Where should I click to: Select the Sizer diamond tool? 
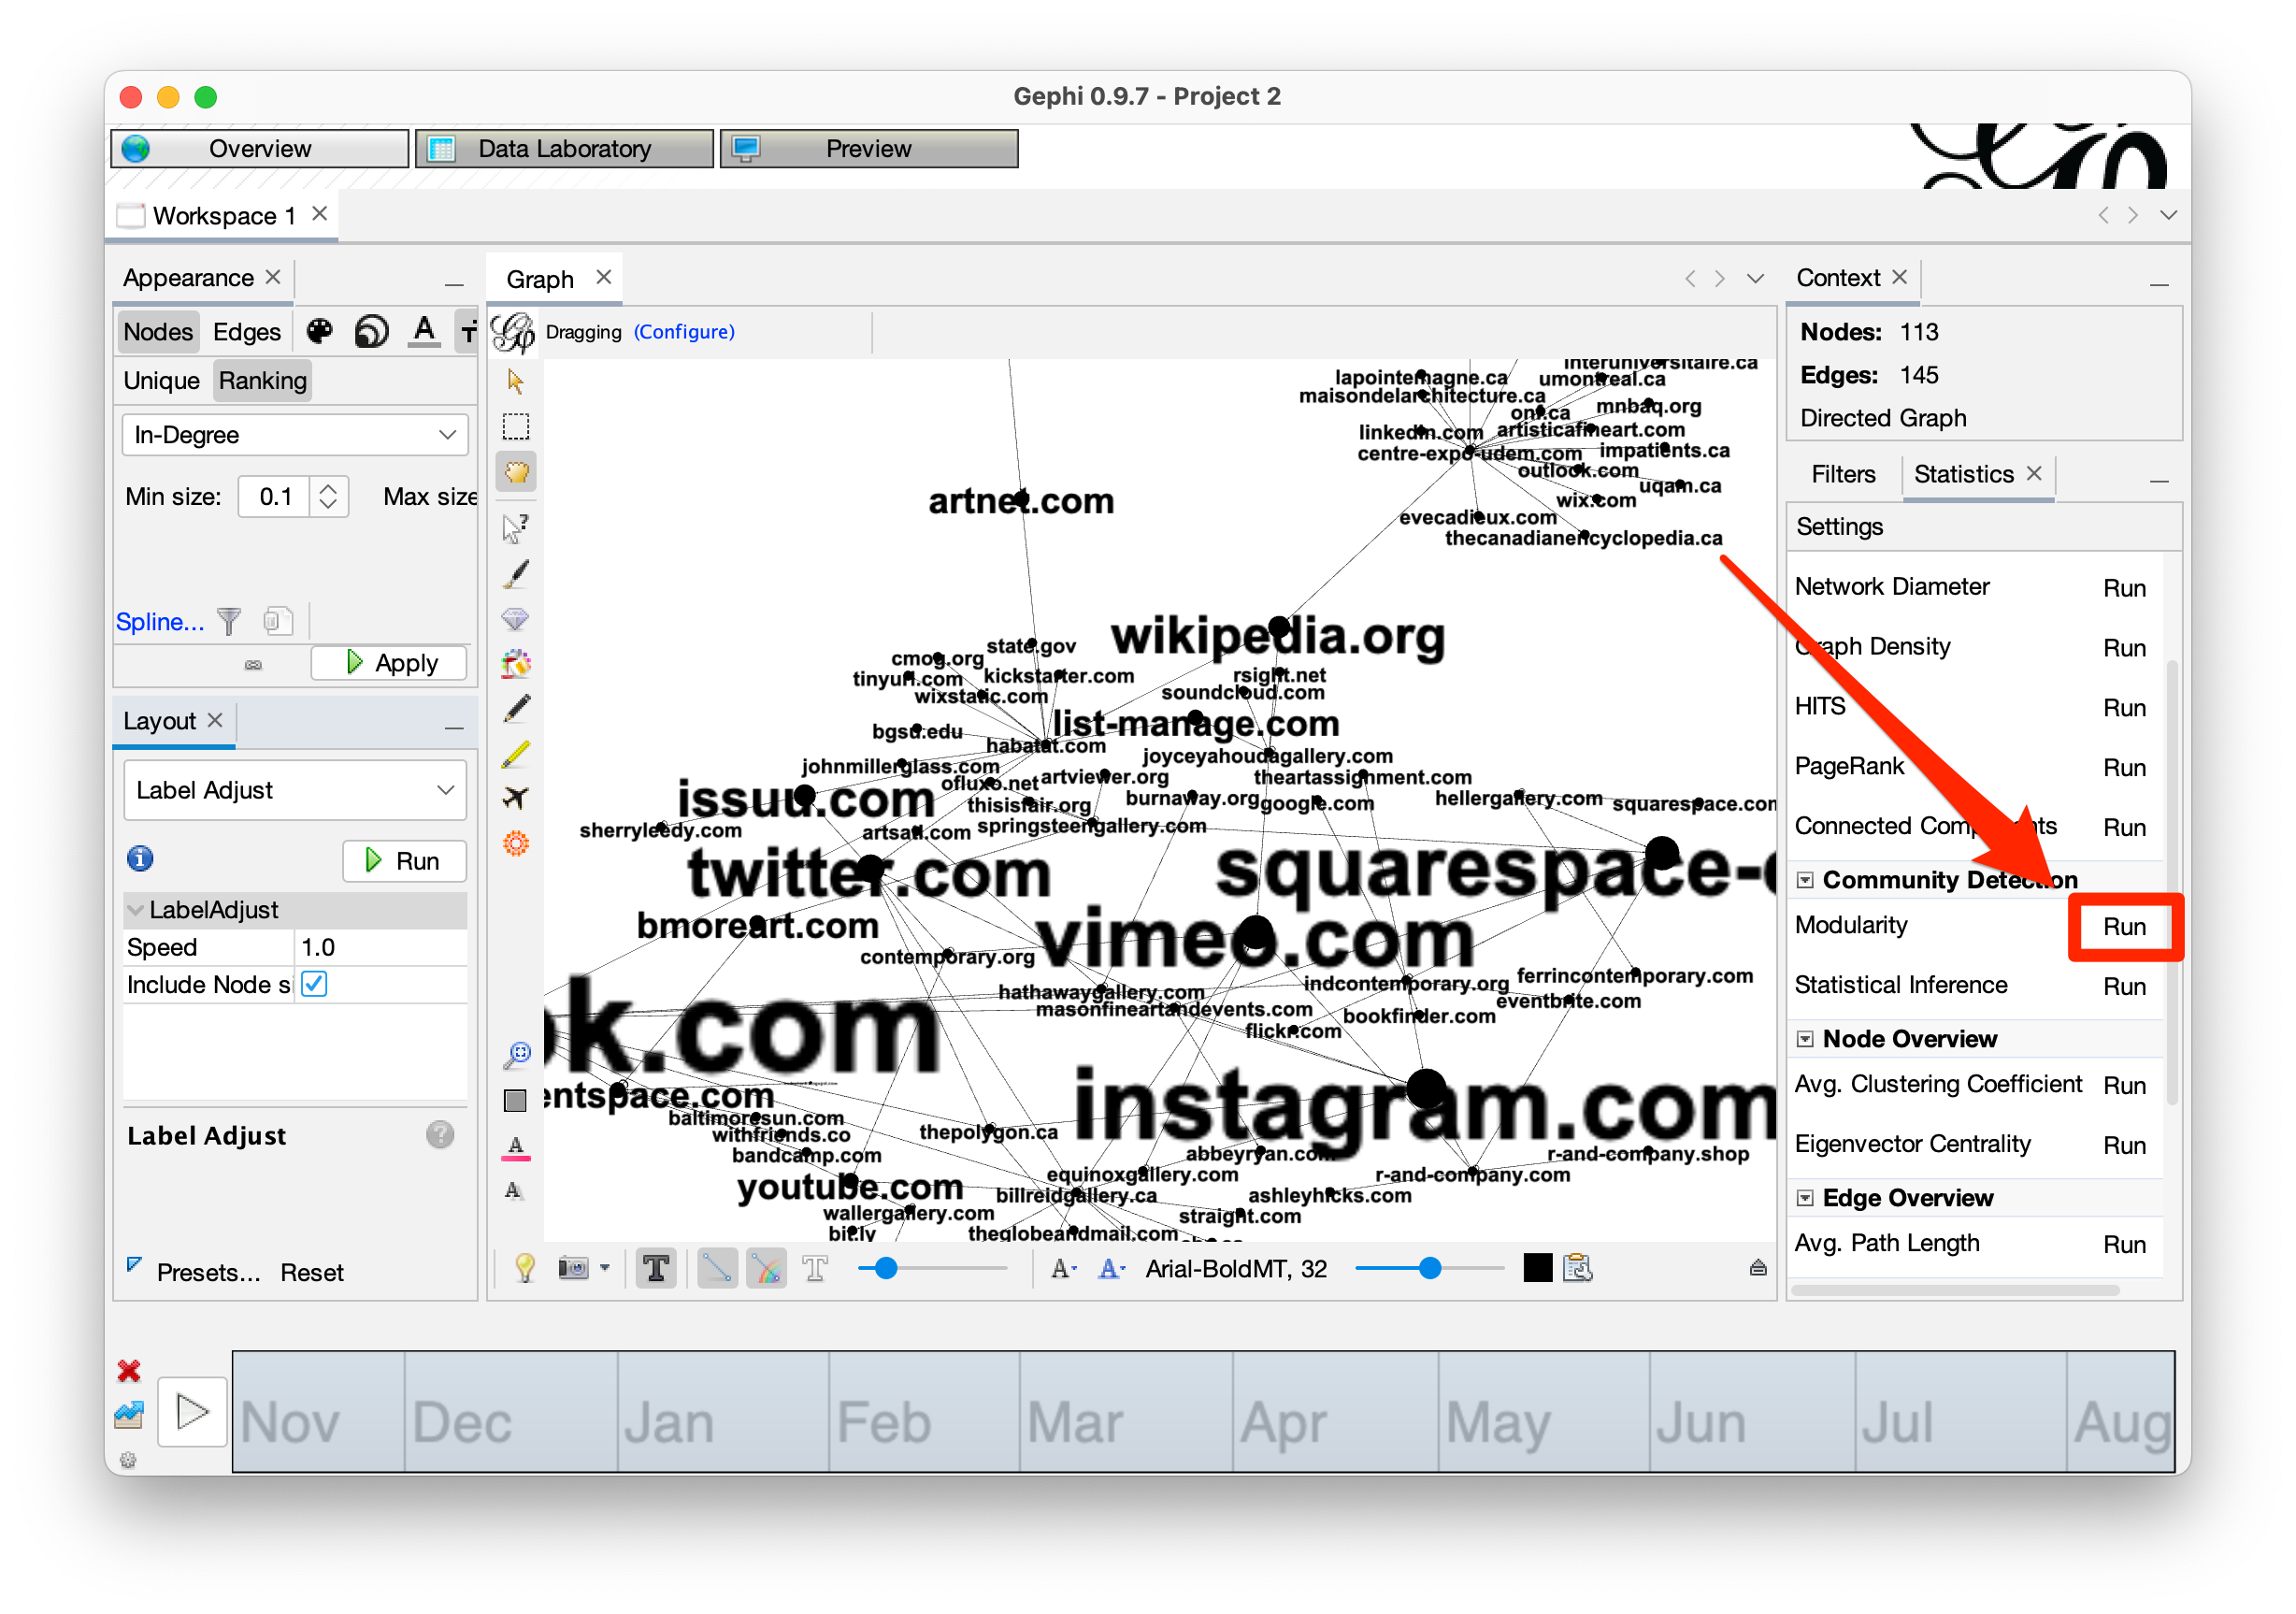tap(516, 619)
